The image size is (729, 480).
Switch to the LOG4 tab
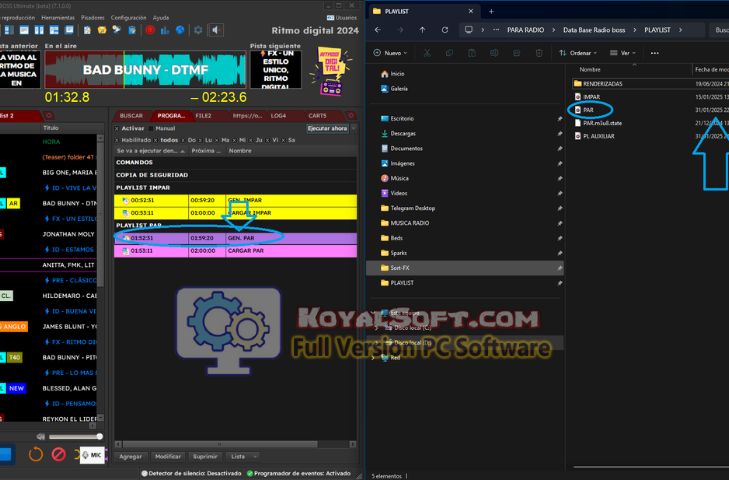[278, 116]
